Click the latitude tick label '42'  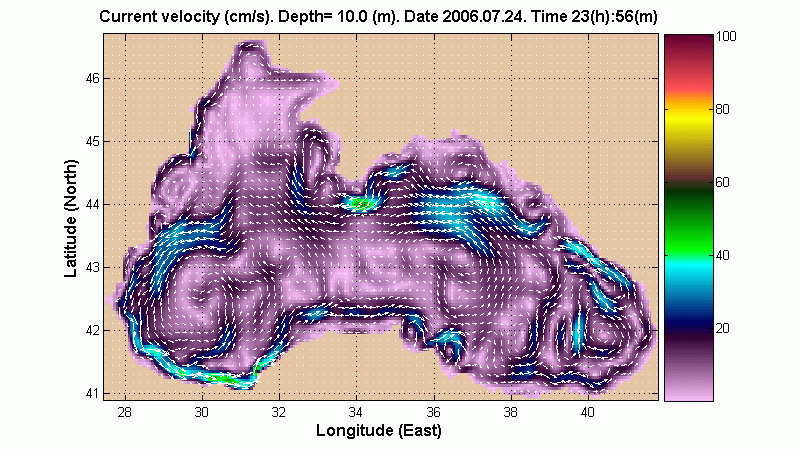[93, 330]
